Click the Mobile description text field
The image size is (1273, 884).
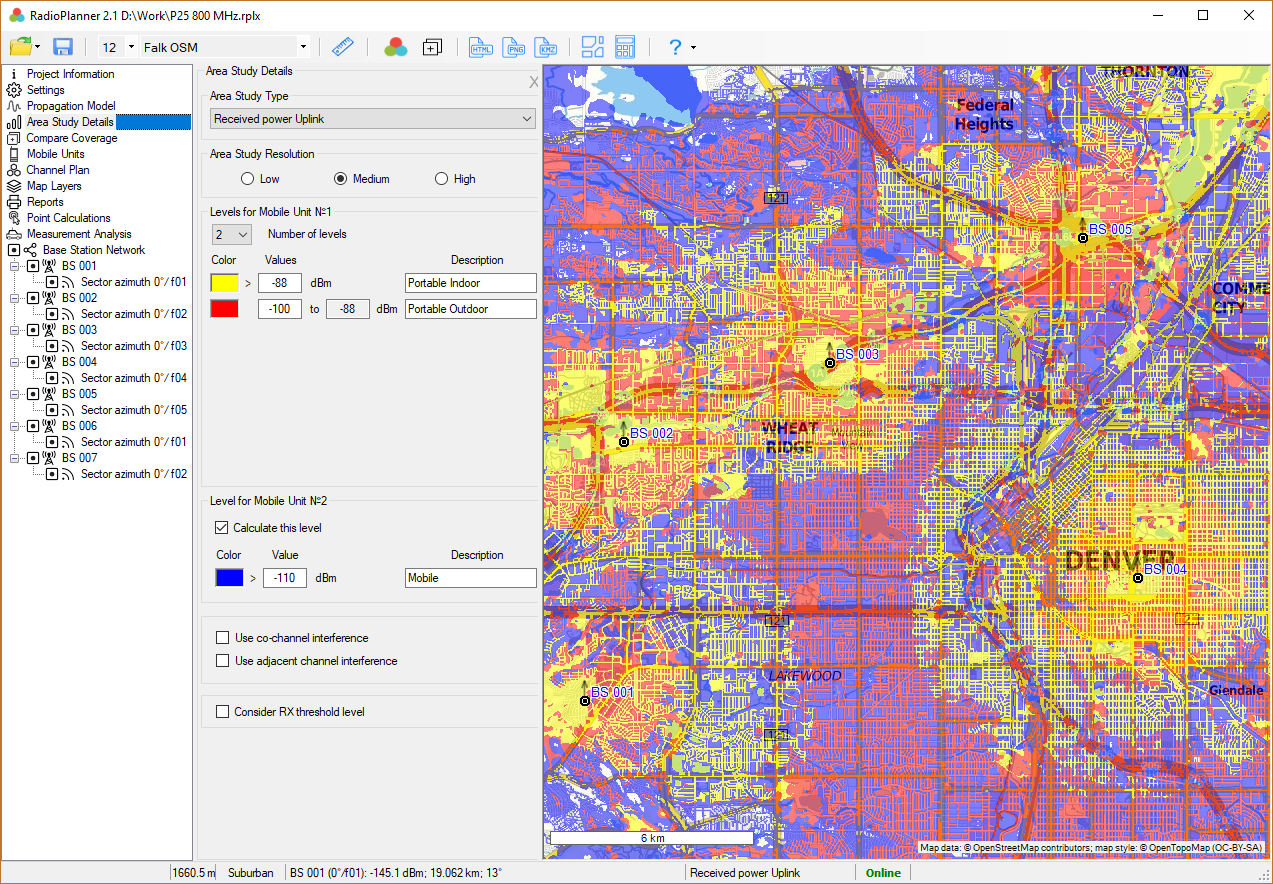click(x=471, y=578)
